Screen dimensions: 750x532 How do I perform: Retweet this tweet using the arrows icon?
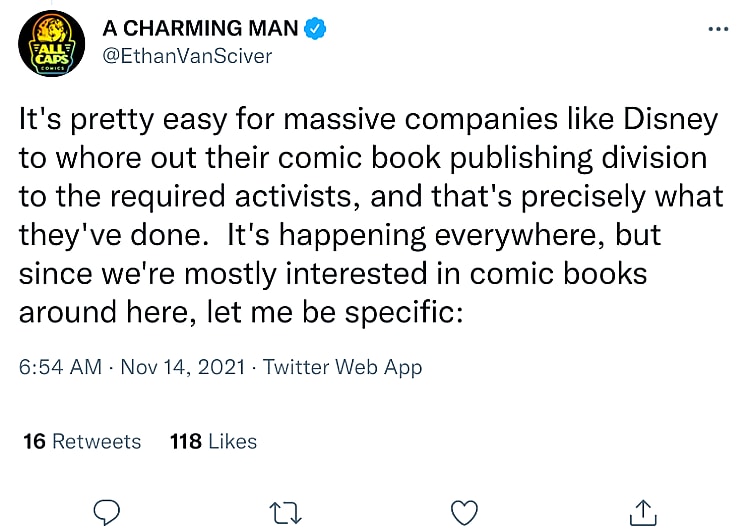click(x=285, y=513)
